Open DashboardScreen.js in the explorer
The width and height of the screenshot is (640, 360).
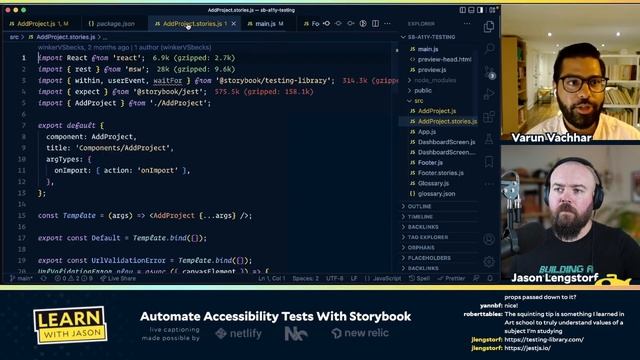coord(446,142)
